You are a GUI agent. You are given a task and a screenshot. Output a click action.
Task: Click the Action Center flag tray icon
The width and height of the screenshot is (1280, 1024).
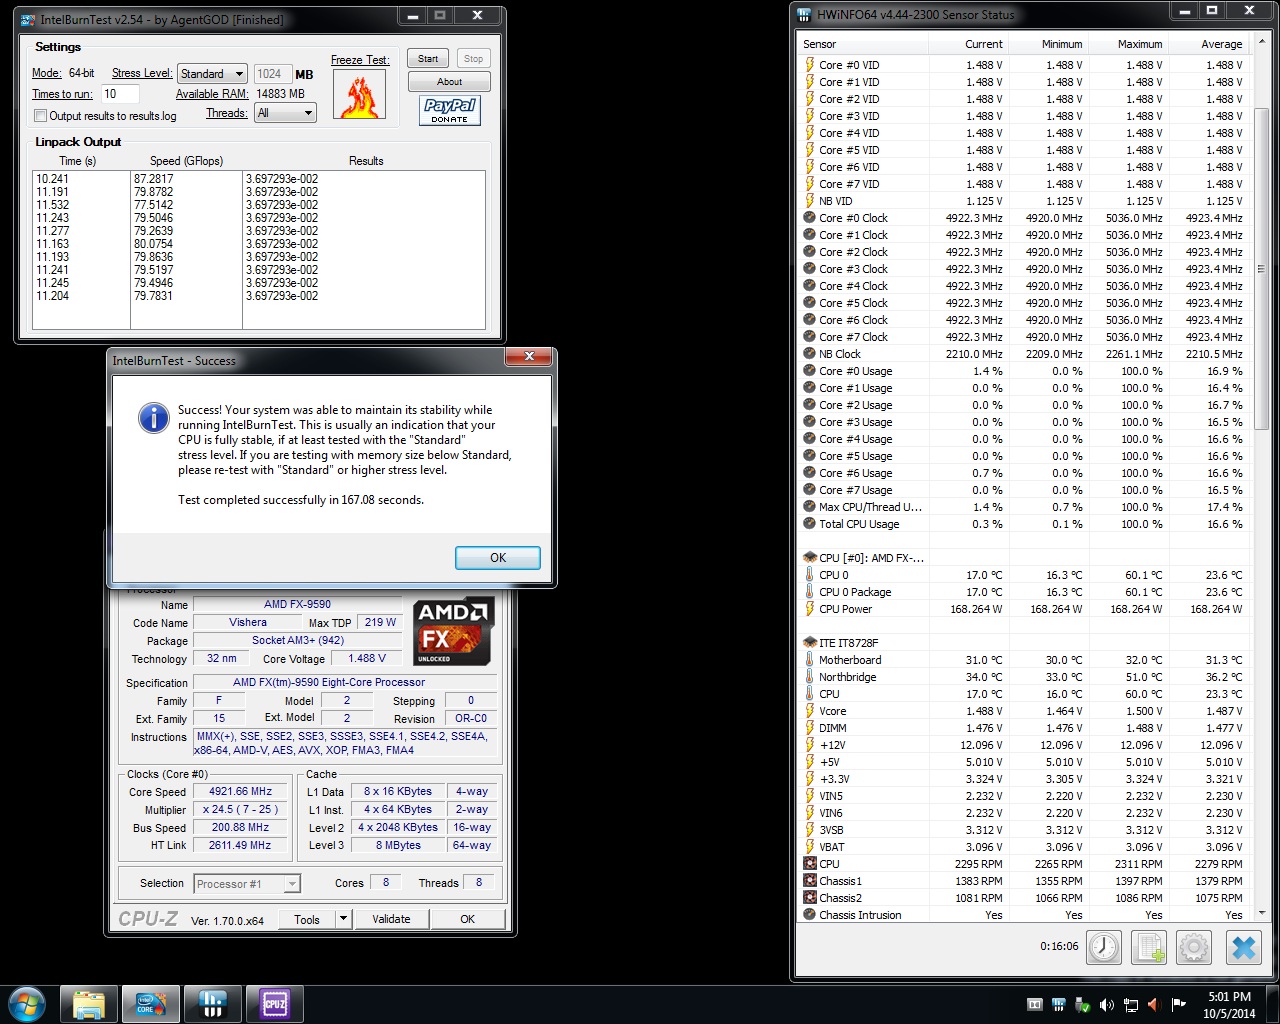(x=1178, y=1005)
